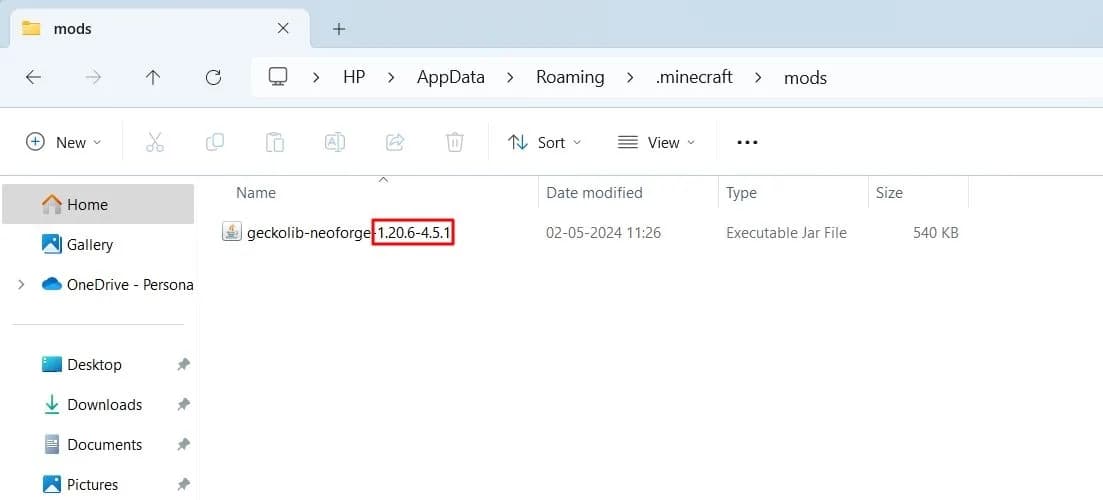Add a new File Explorer tab
1103x500 pixels.
pyautogui.click(x=339, y=29)
